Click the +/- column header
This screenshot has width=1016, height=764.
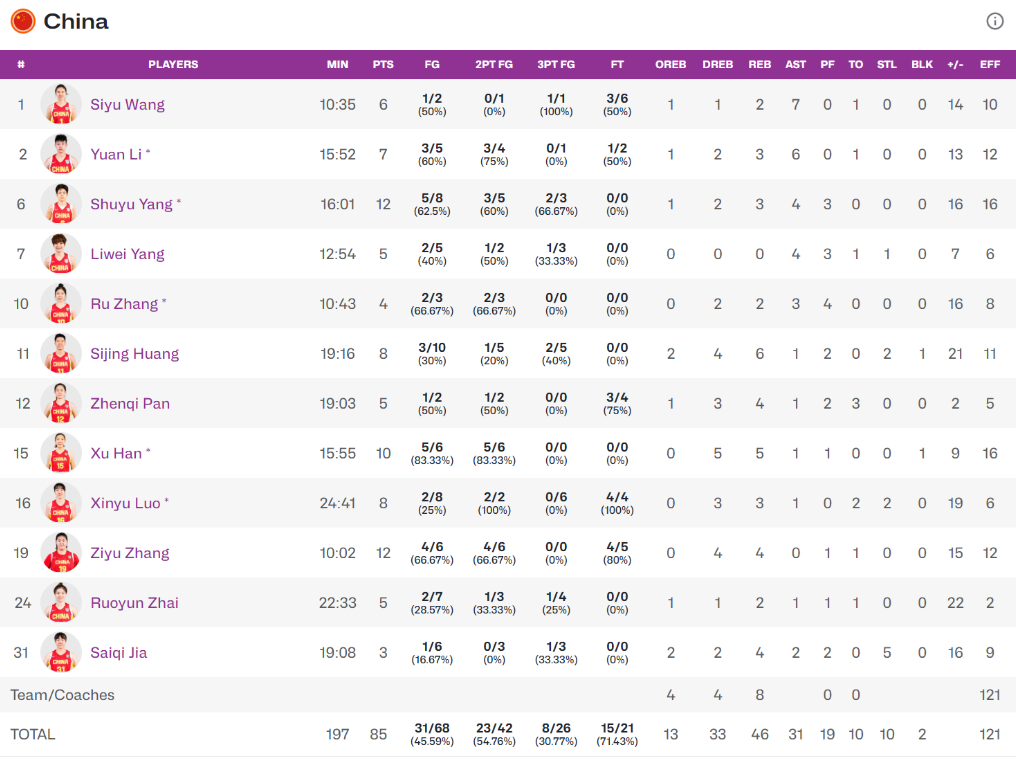[955, 64]
